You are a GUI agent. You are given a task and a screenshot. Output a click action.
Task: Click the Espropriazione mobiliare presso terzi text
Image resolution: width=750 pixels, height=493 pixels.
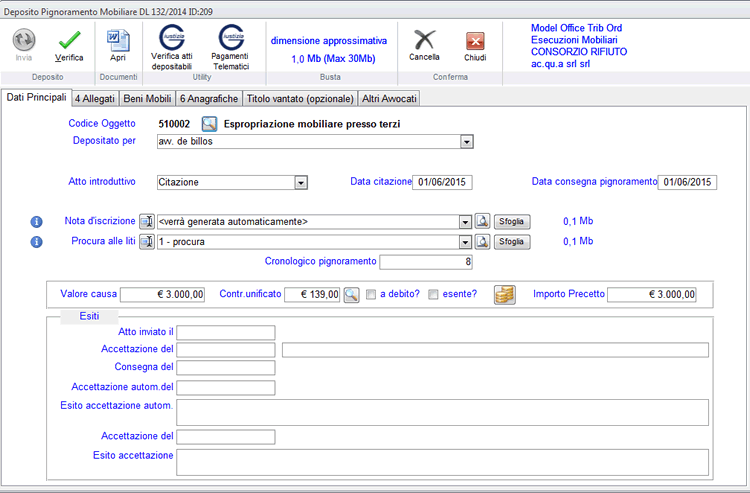(312, 124)
